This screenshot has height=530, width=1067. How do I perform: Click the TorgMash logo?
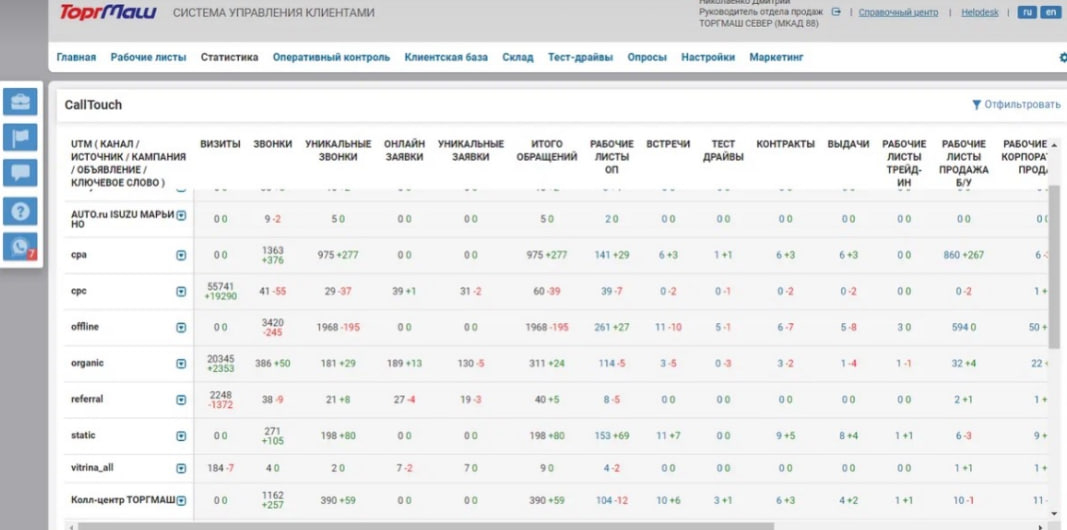[108, 12]
